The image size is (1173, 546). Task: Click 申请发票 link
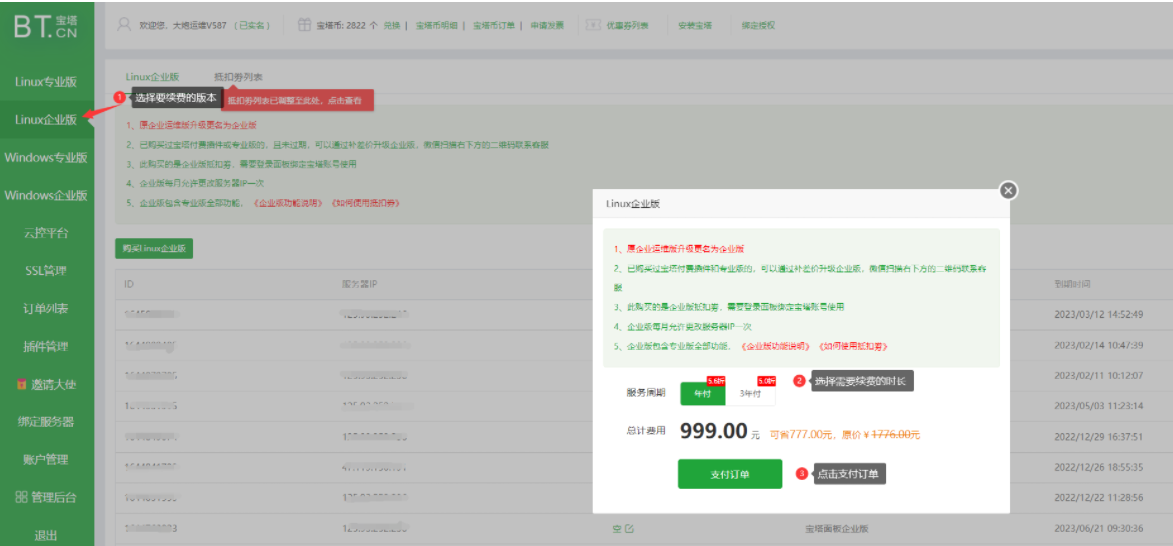point(547,25)
